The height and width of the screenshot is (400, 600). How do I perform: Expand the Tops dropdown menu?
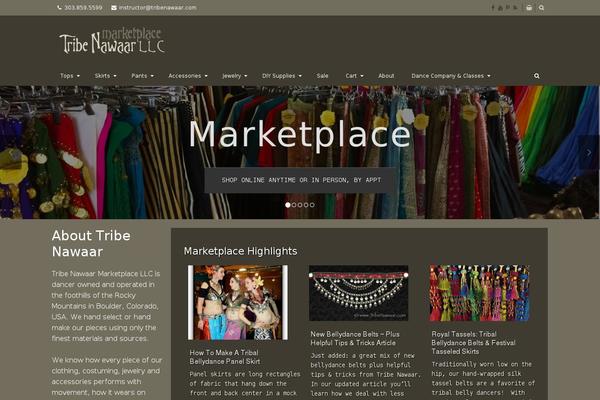point(70,76)
